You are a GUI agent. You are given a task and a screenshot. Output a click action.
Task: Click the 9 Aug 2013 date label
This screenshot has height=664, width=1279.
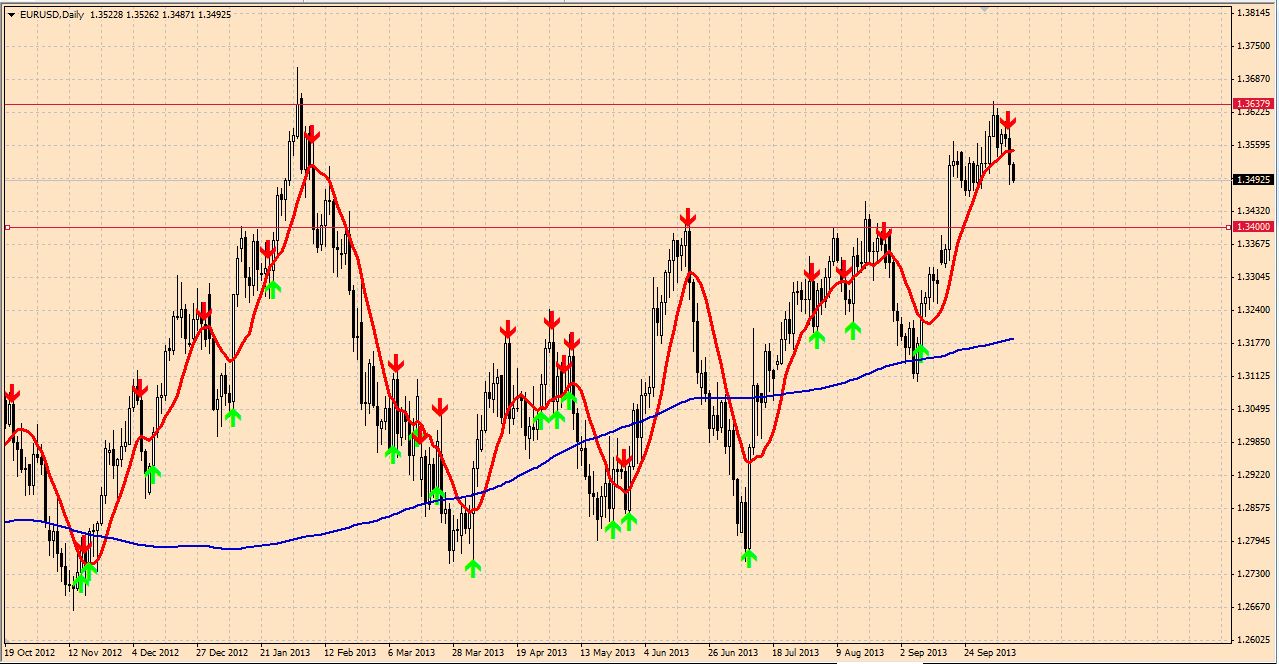point(860,653)
